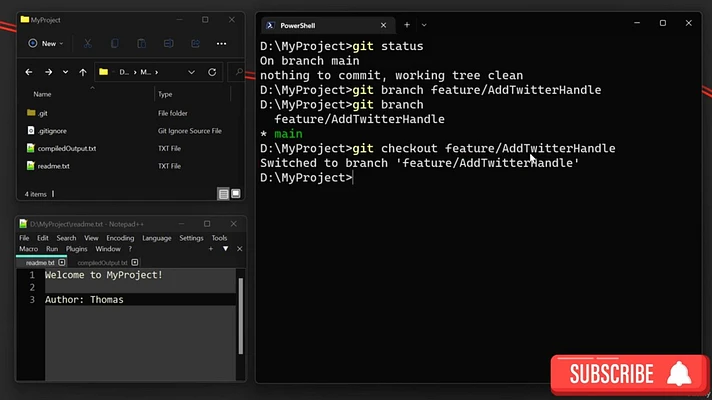Click the Paste icon in Explorer toolbar
This screenshot has height=400, width=712.
coord(141,44)
